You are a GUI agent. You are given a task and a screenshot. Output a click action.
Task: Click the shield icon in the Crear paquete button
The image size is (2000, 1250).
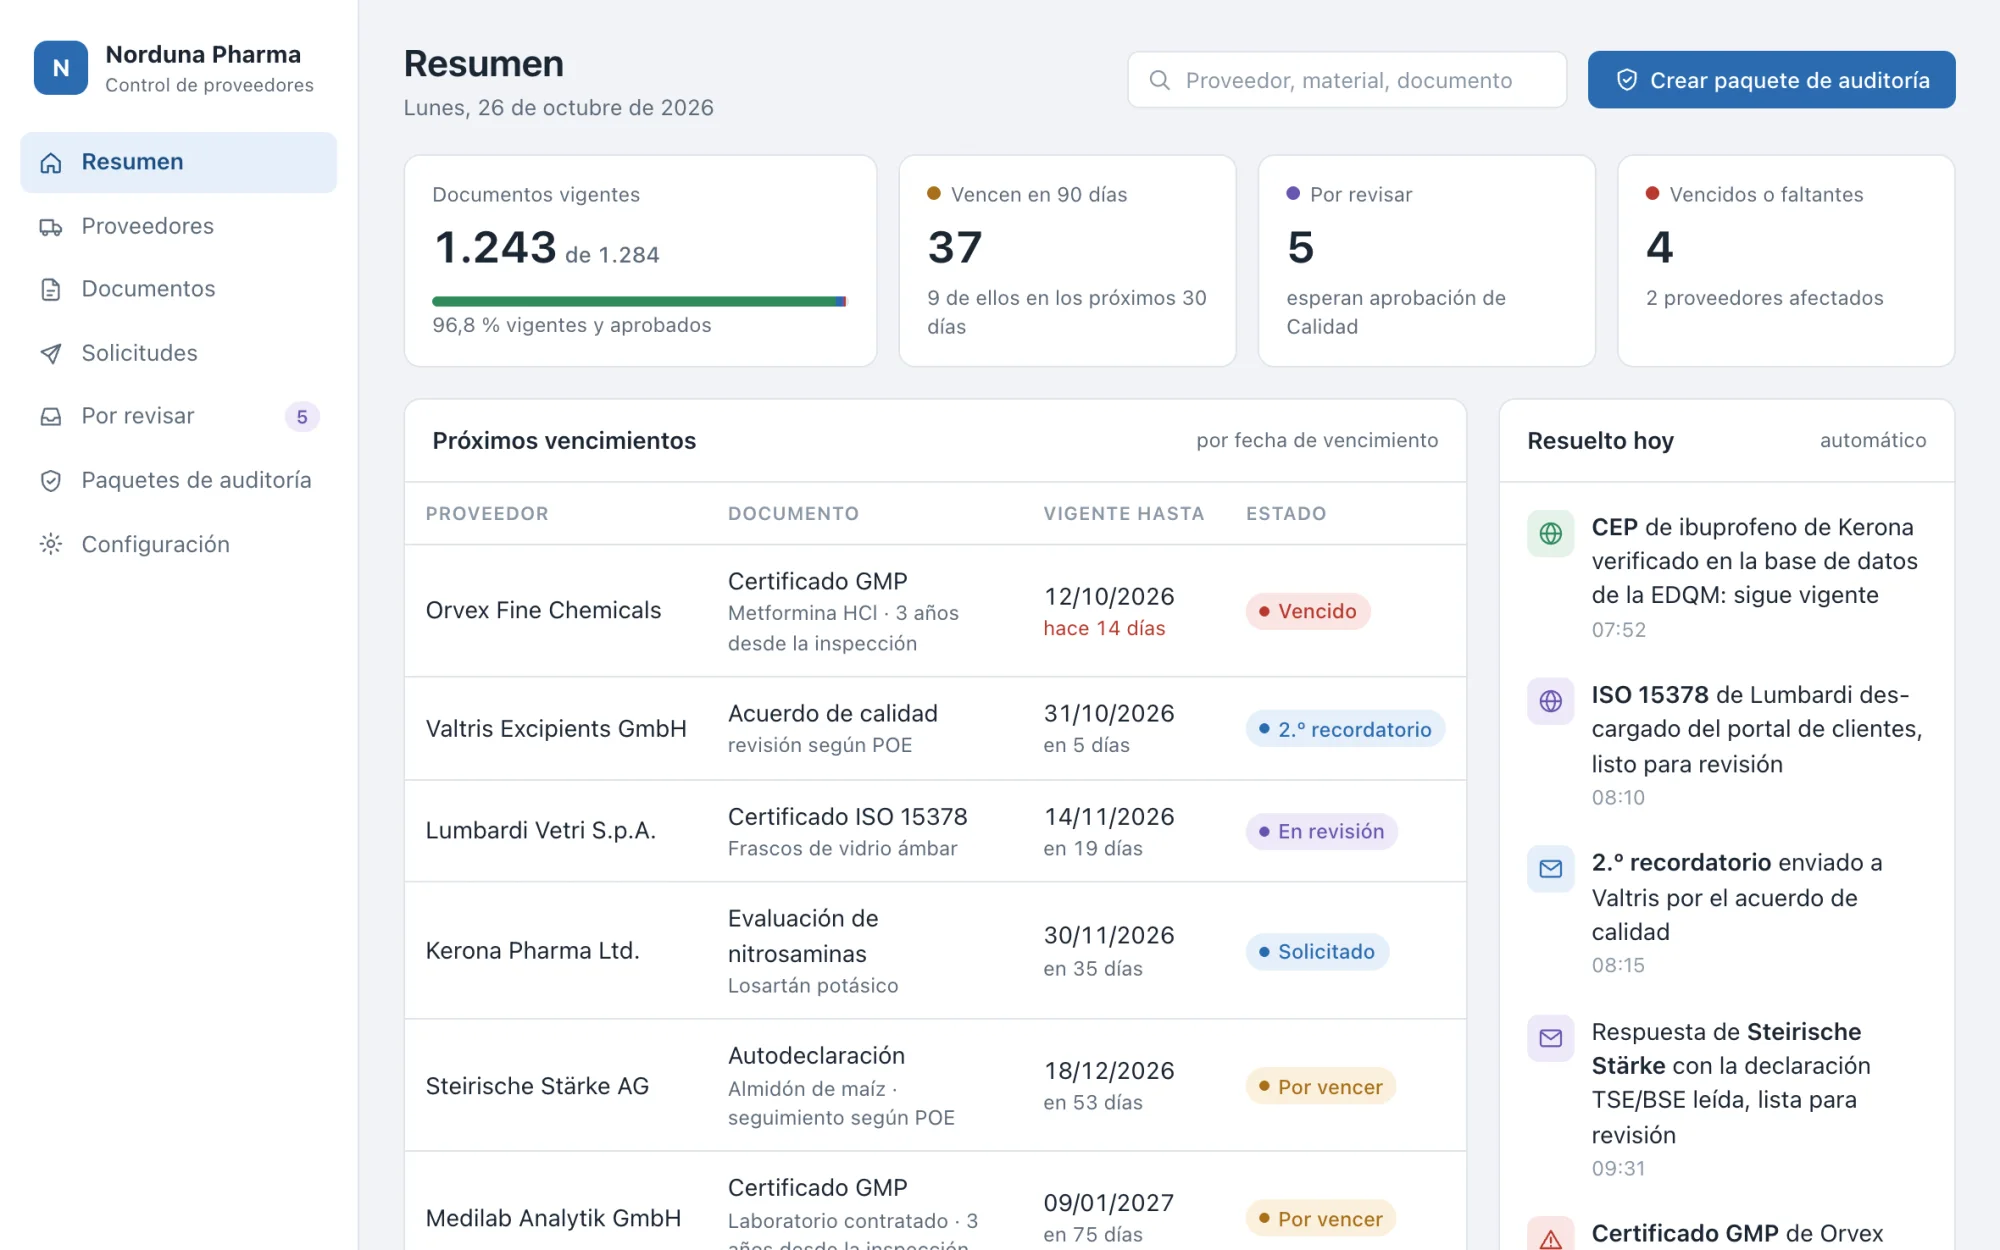click(x=1627, y=80)
